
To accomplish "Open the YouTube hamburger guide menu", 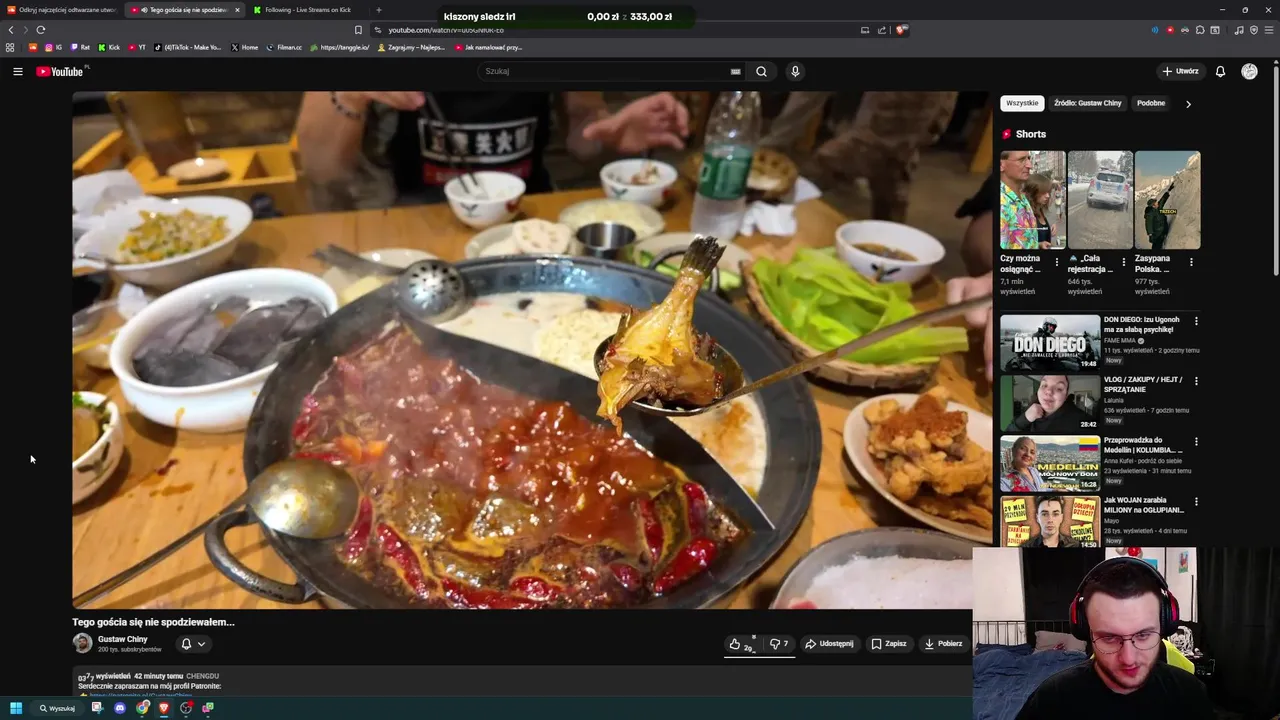I will [17, 71].
